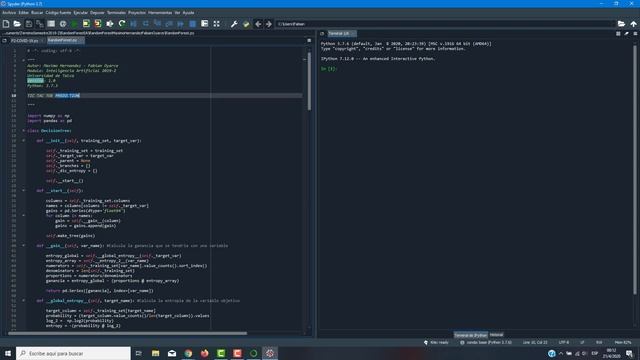Click the Windows search box
Screen dimensions: 640x360
73,353
